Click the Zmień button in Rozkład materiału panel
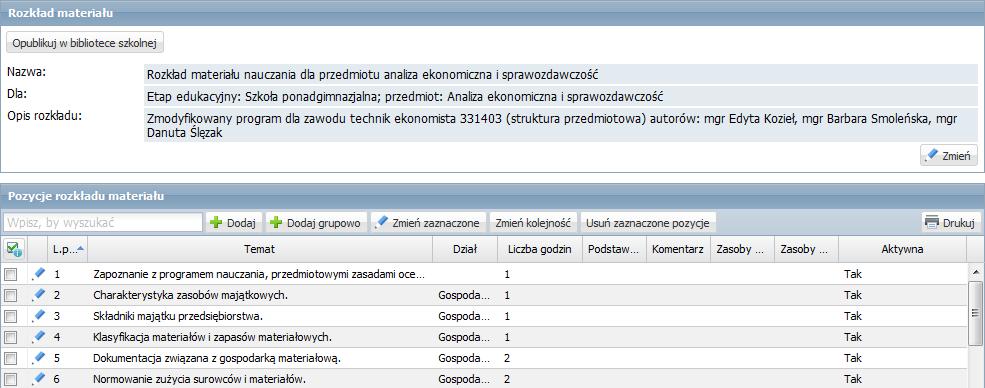The image size is (985, 388). [949, 155]
